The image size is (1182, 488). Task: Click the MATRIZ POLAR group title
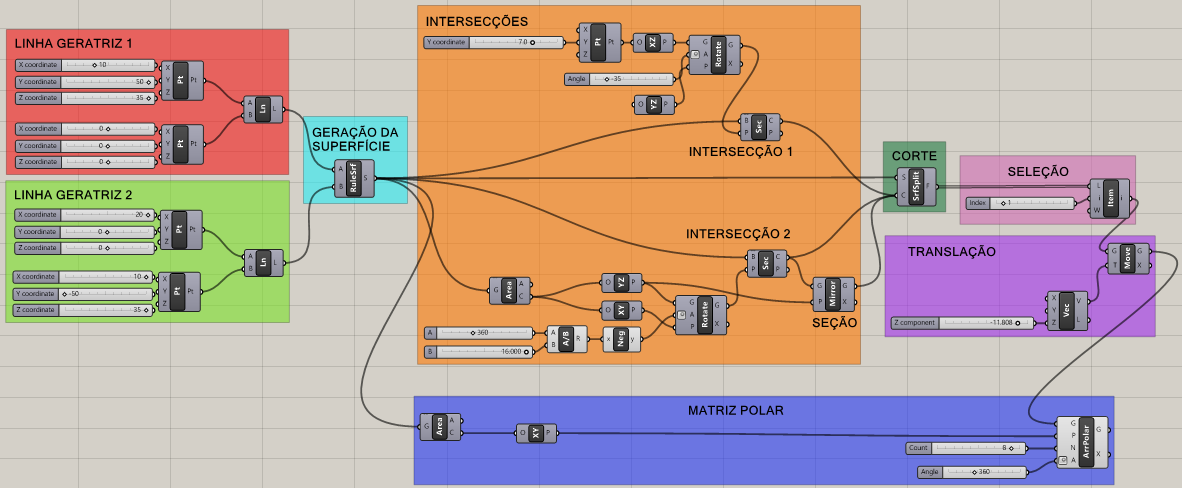(x=735, y=410)
